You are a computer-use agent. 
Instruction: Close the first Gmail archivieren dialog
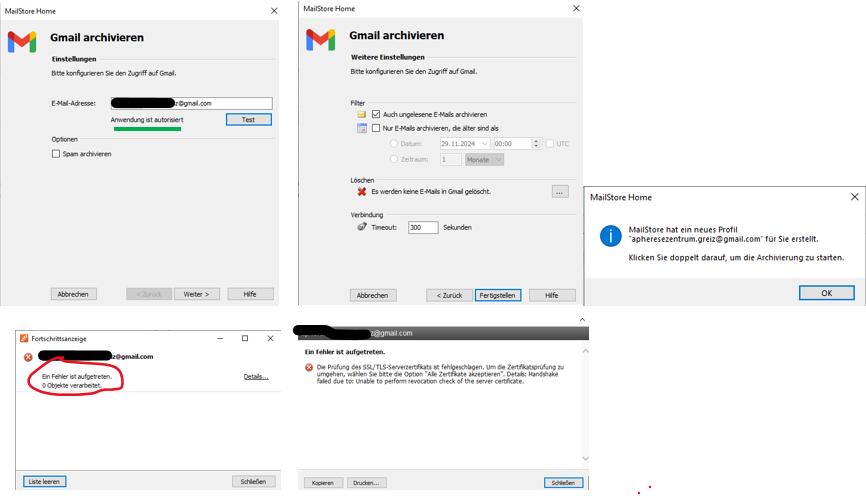(274, 11)
